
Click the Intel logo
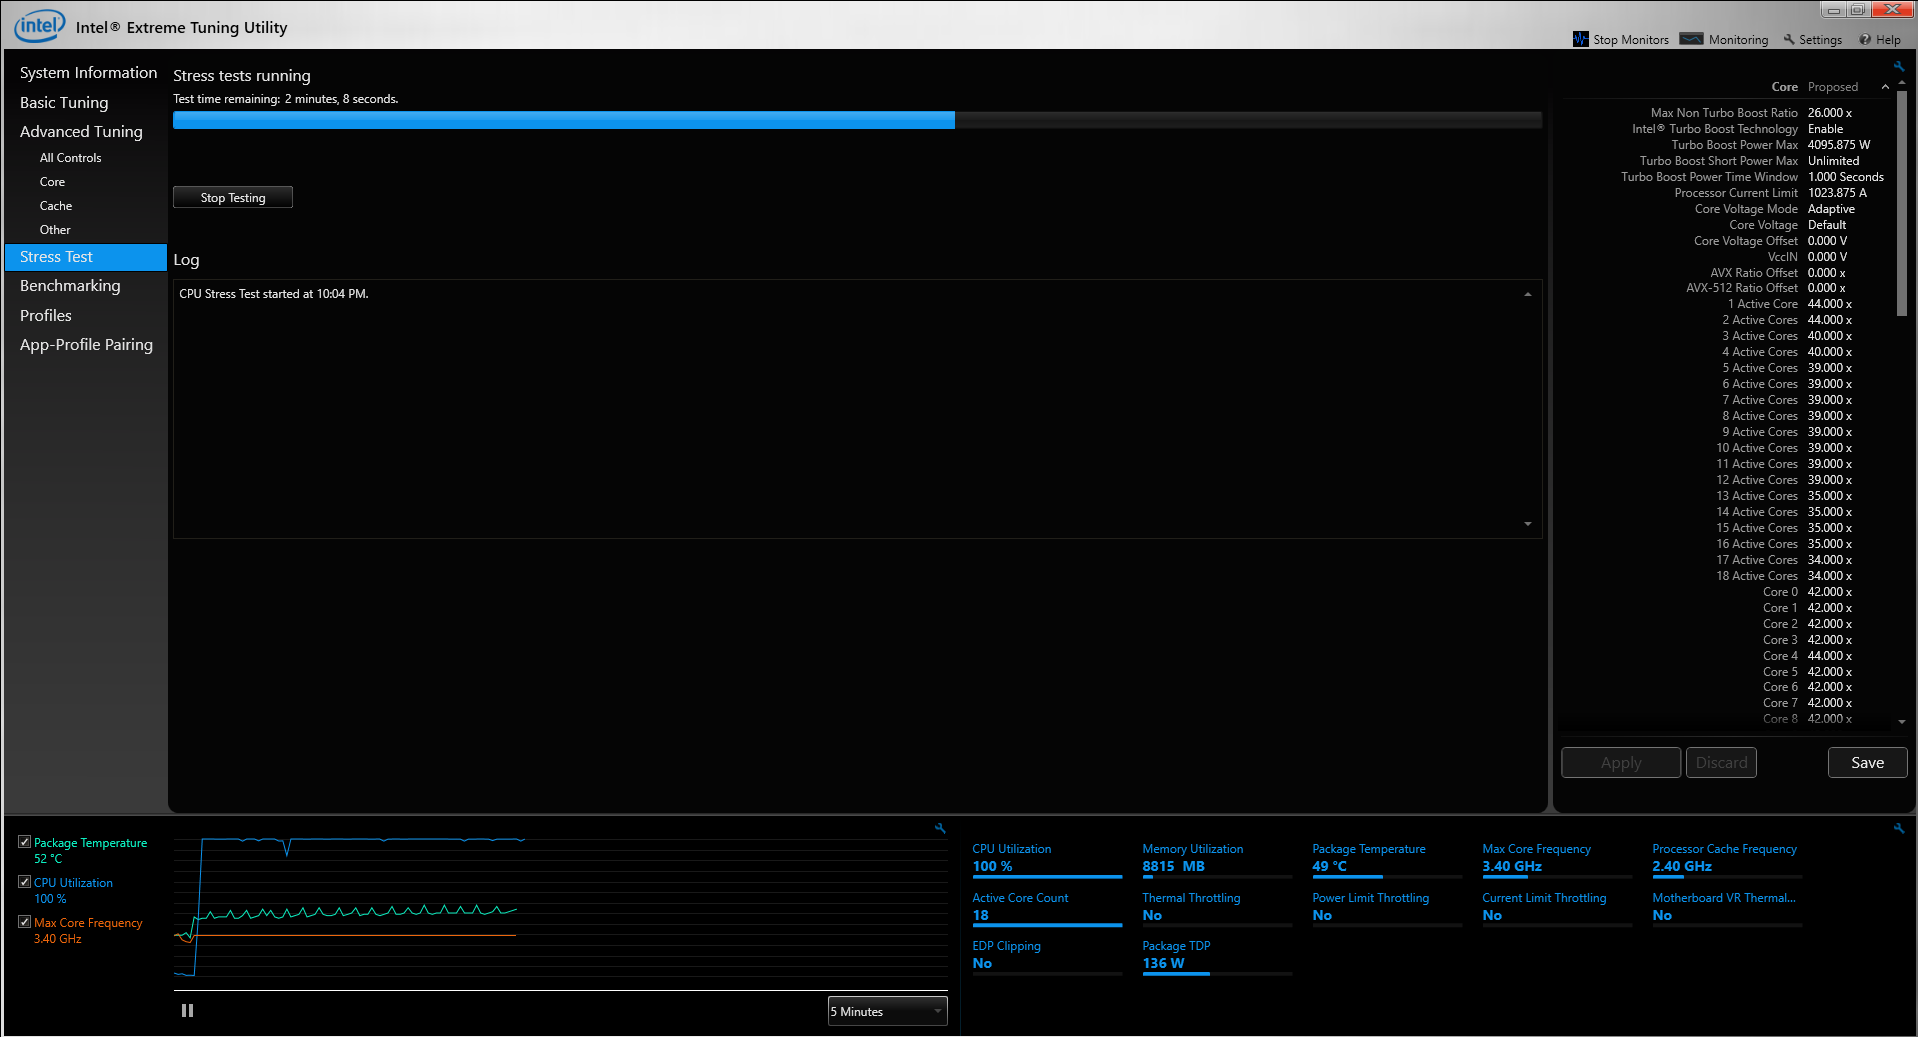(x=39, y=25)
